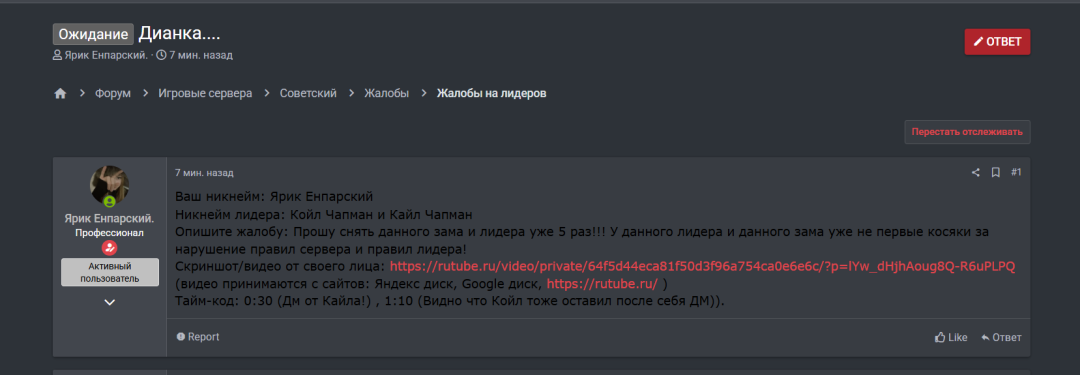Open Советский breadcrumb

[x=308, y=93]
